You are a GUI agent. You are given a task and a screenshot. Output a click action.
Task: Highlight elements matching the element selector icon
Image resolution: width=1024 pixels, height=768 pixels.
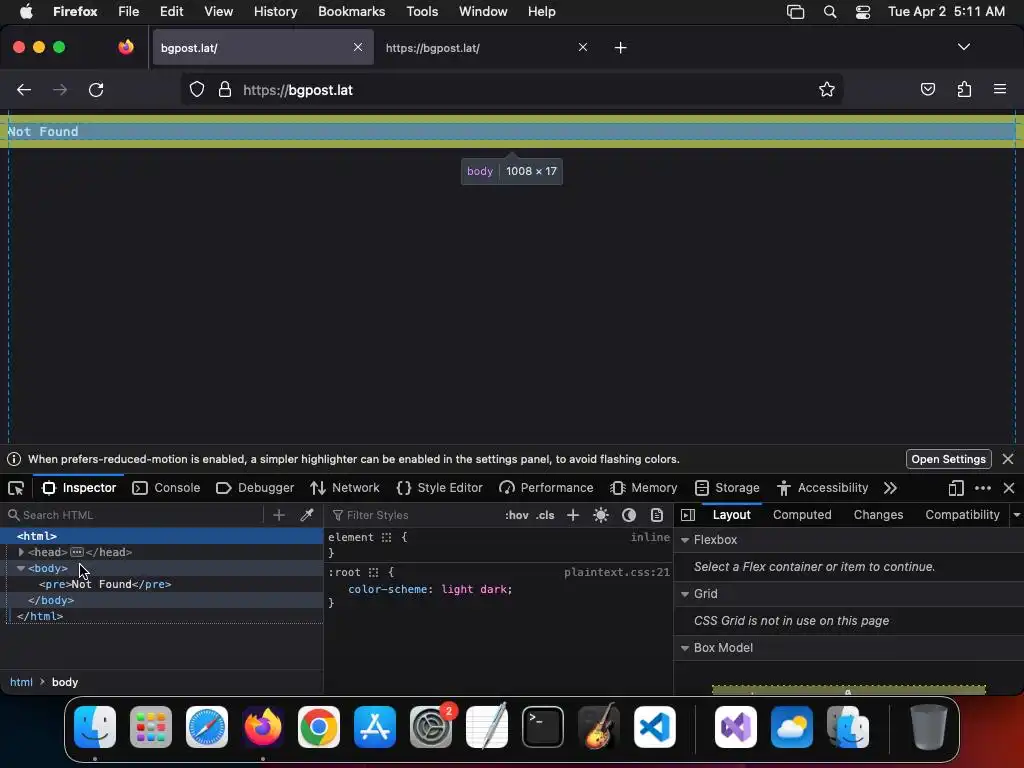pos(386,537)
